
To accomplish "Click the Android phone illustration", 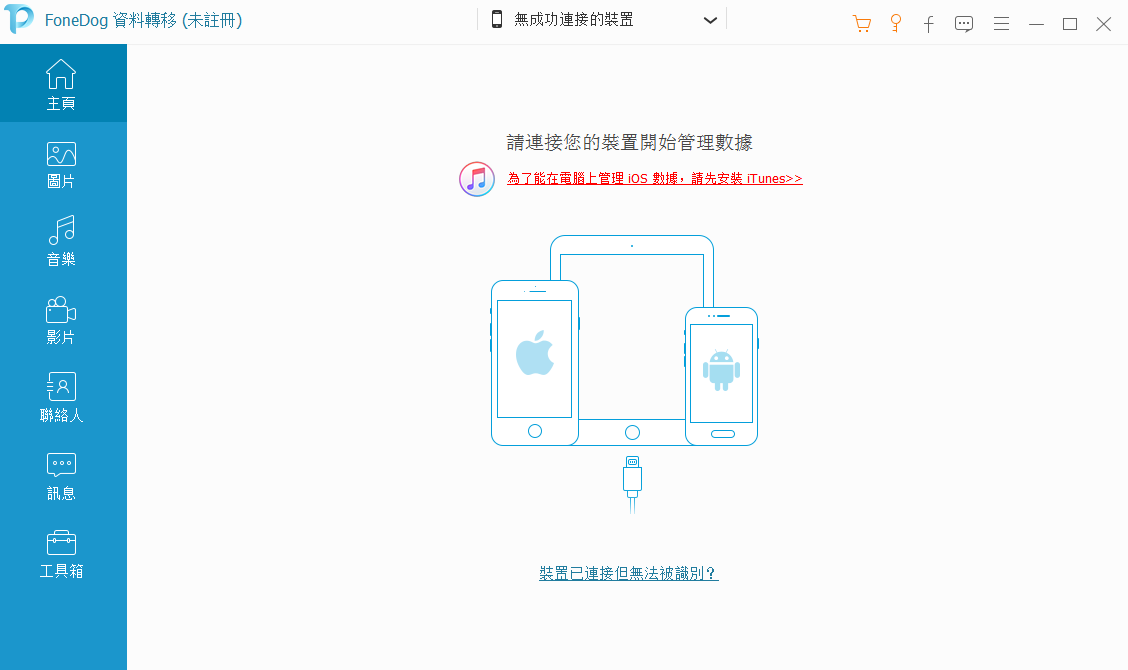I will 722,376.
